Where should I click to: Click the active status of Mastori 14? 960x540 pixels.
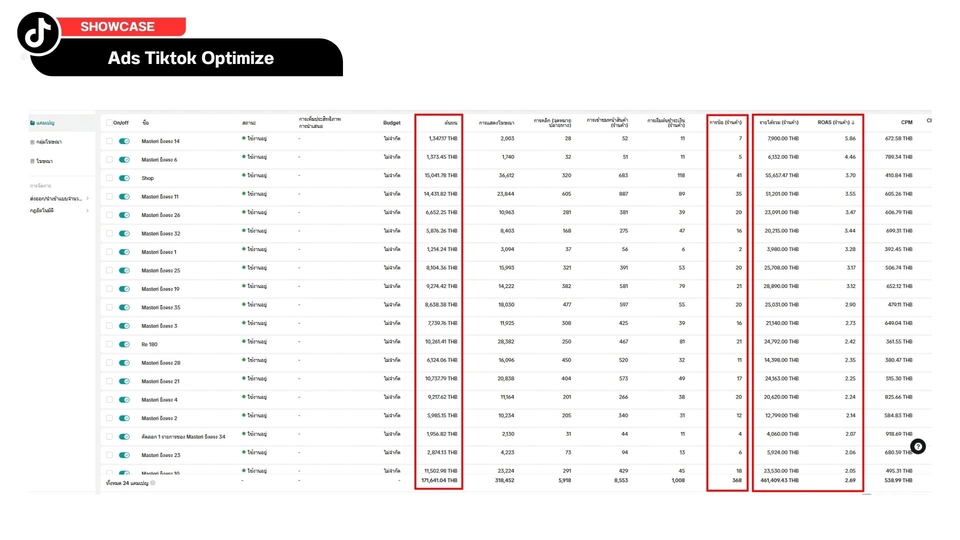click(x=255, y=138)
